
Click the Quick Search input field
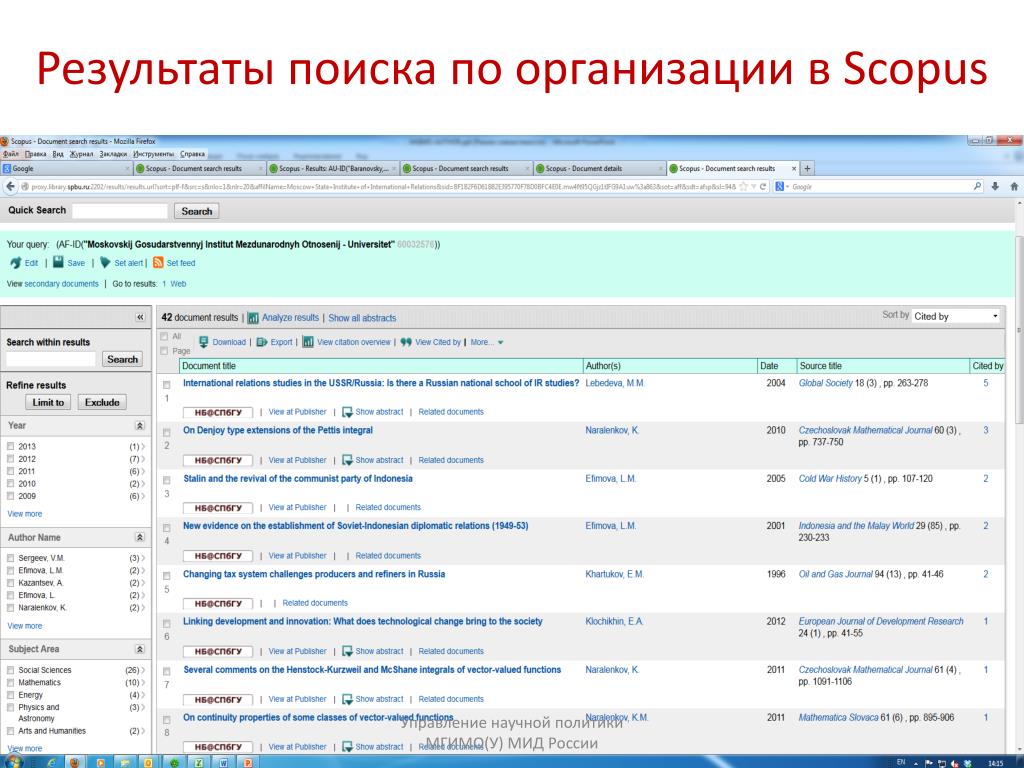pyautogui.click(x=120, y=211)
